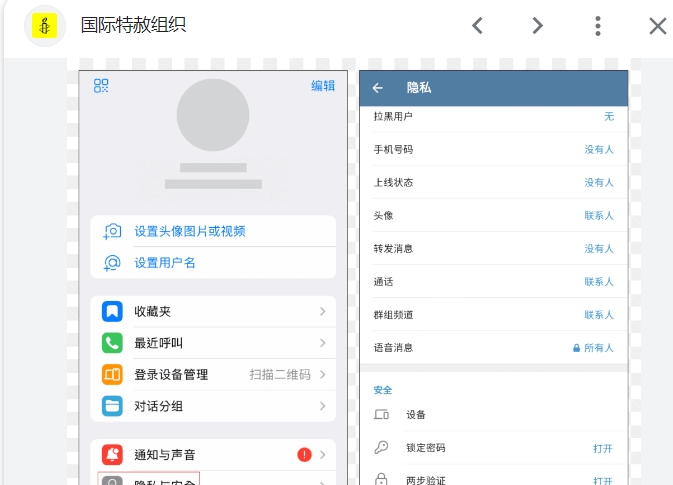Open the QR code icon in profile

pos(101,86)
